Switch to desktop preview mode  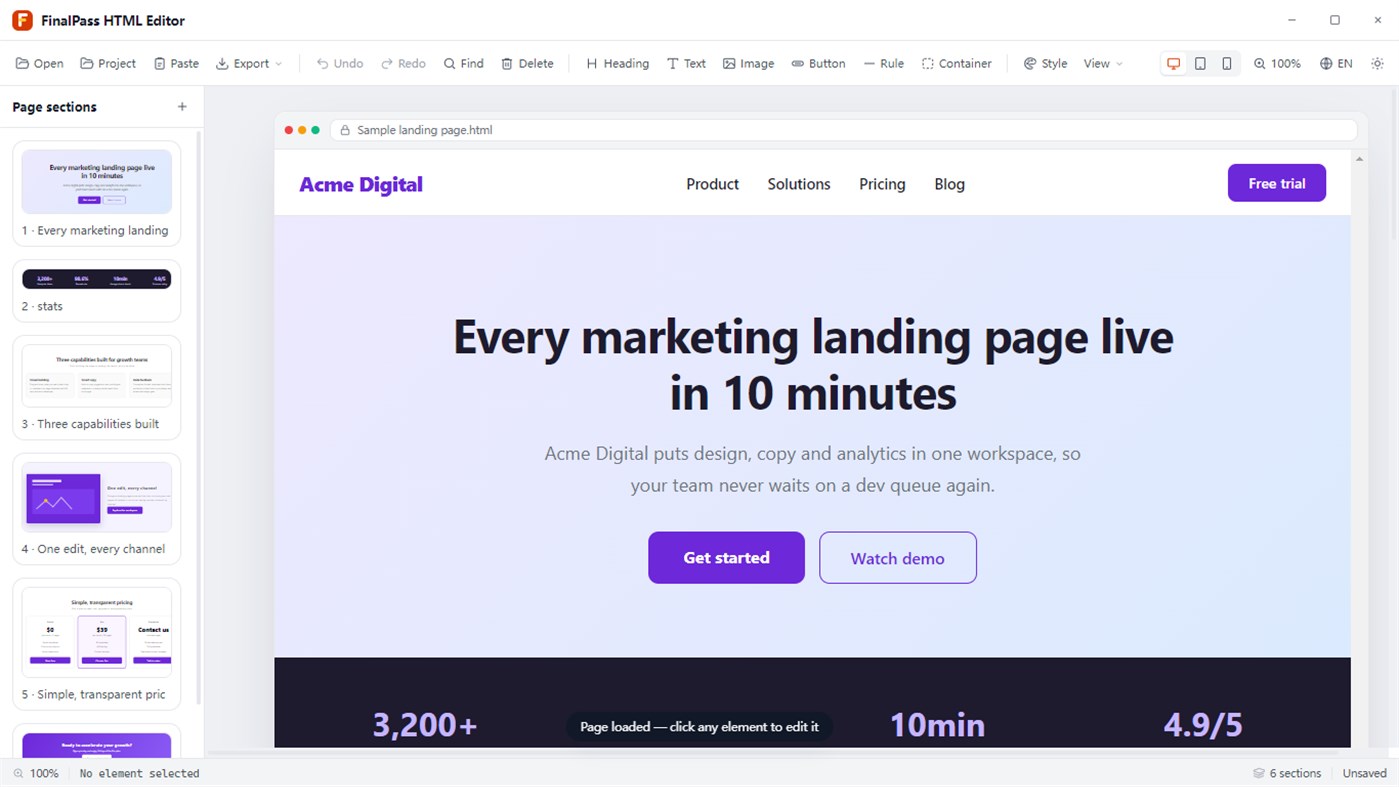pos(1174,63)
